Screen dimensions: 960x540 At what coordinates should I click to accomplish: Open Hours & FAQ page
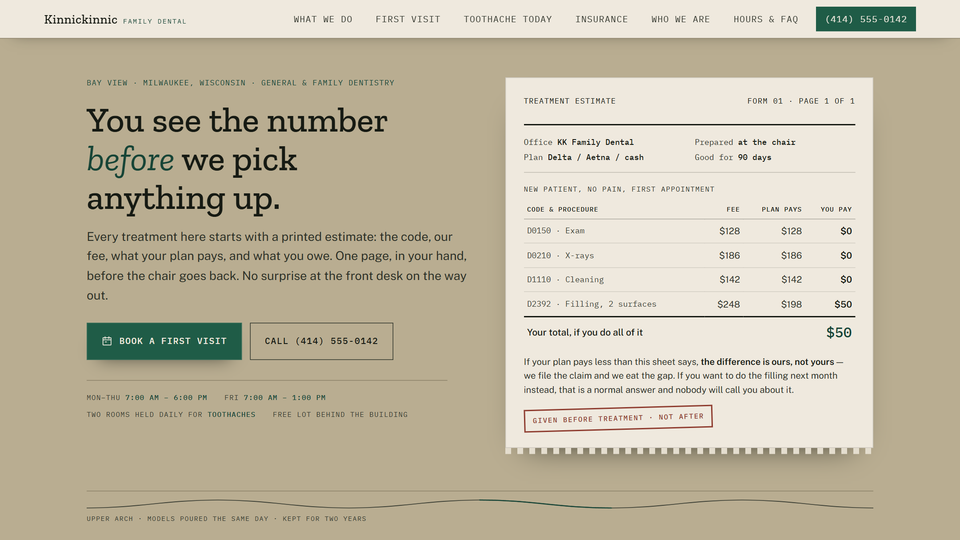click(x=765, y=20)
